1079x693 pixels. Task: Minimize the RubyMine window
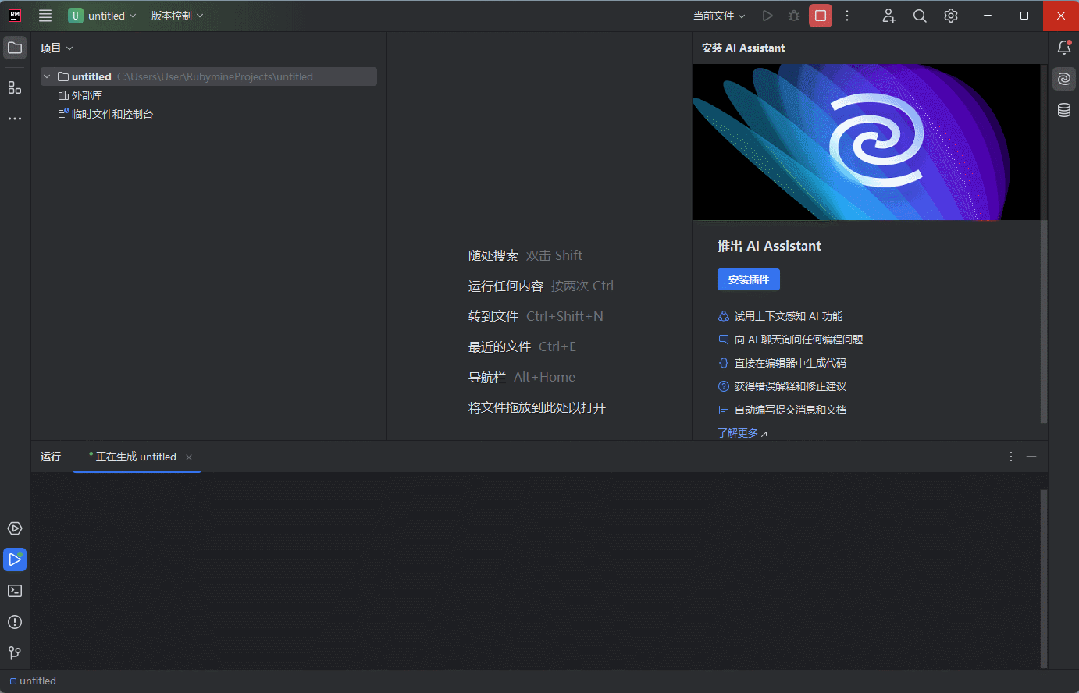988,16
